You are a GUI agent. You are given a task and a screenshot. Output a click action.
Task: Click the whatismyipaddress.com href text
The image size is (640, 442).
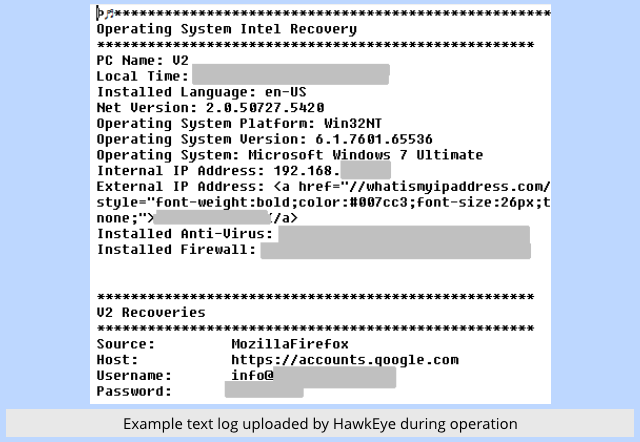(412, 187)
